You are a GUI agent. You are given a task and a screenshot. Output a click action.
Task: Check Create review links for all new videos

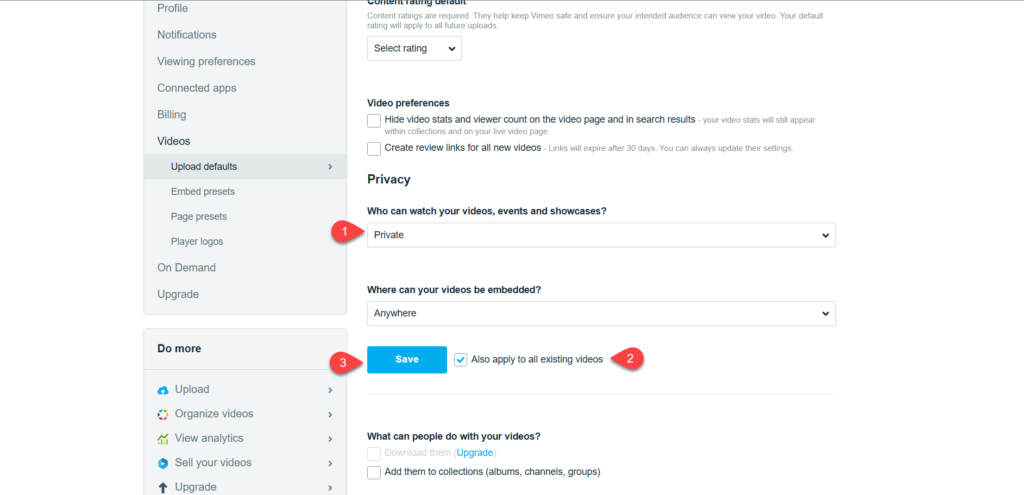point(374,148)
